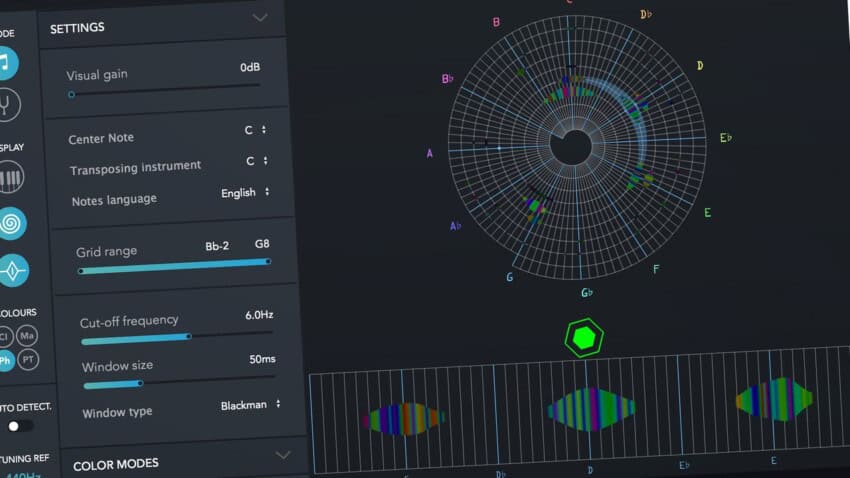This screenshot has height=478, width=850.
Task: Click the Db label on spiral
Action: click(x=646, y=14)
